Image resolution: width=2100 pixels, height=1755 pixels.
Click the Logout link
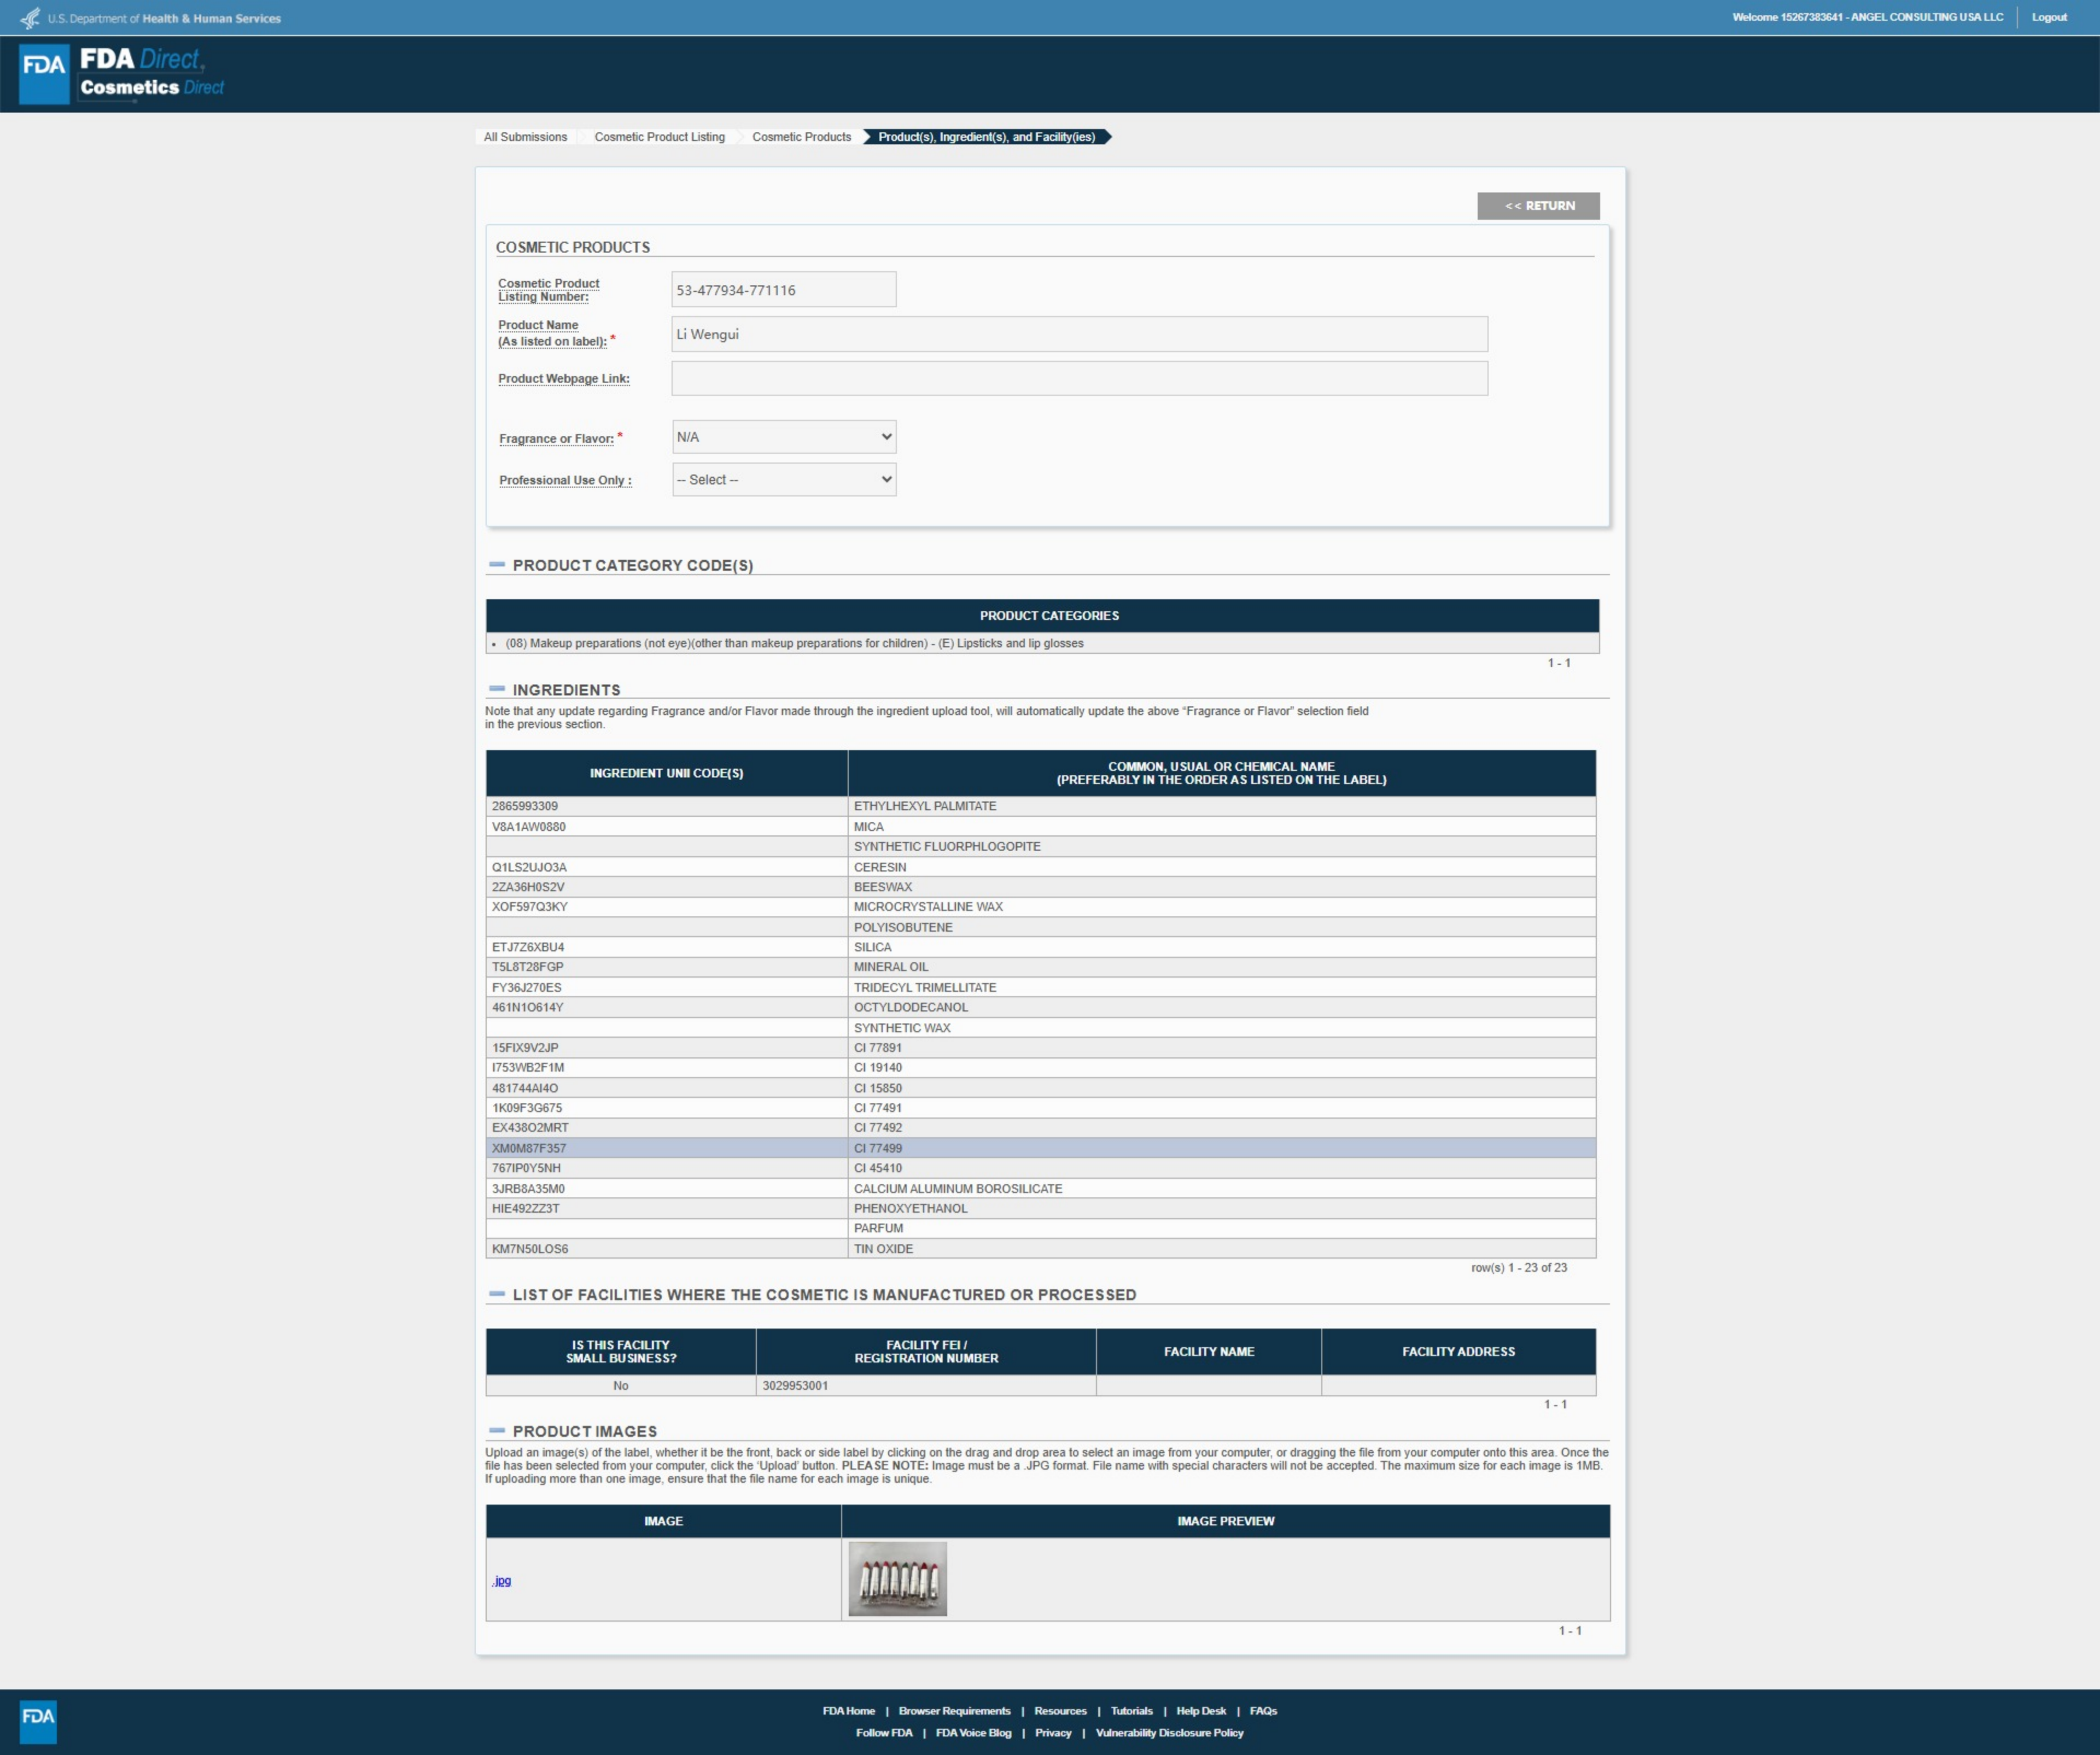[2049, 17]
